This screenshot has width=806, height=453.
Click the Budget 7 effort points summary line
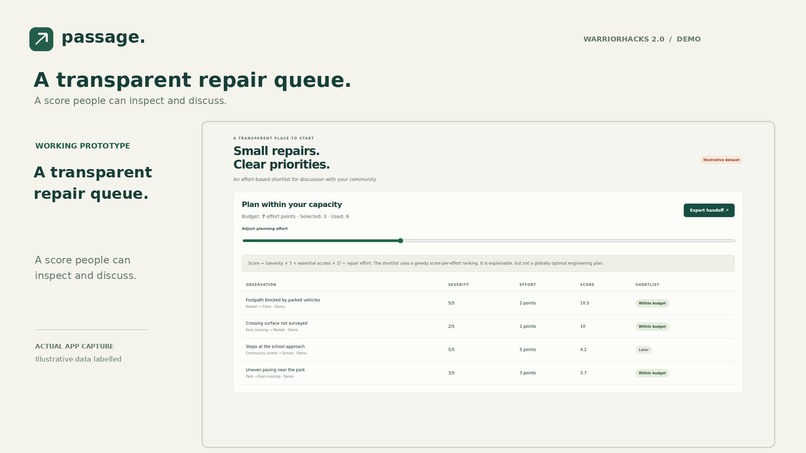[x=295, y=216]
